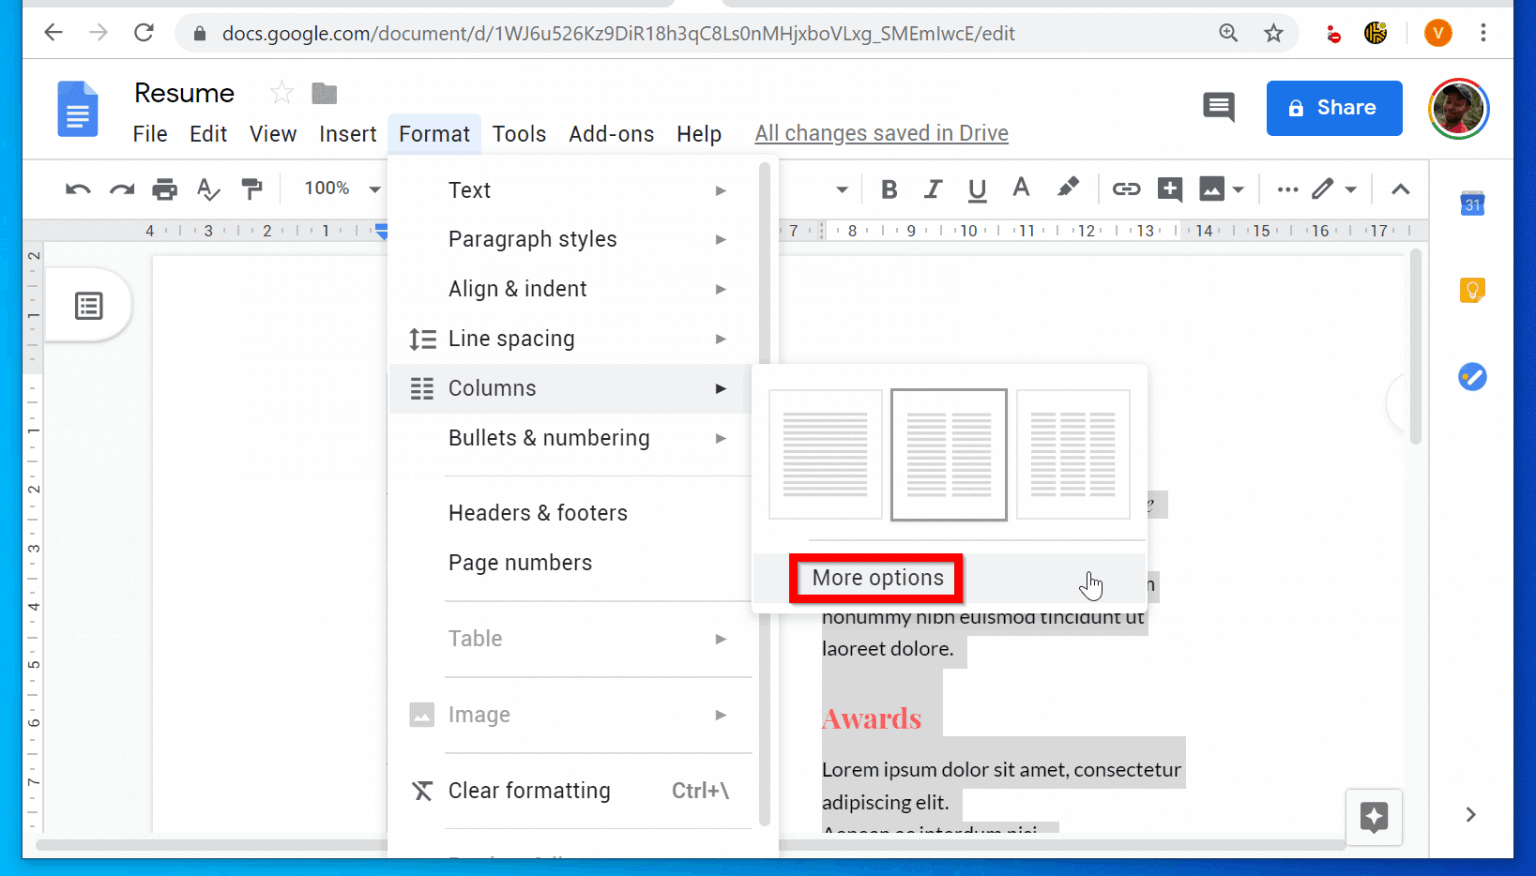Open Editing mode pencil icon
1536x876 pixels.
(x=1323, y=189)
